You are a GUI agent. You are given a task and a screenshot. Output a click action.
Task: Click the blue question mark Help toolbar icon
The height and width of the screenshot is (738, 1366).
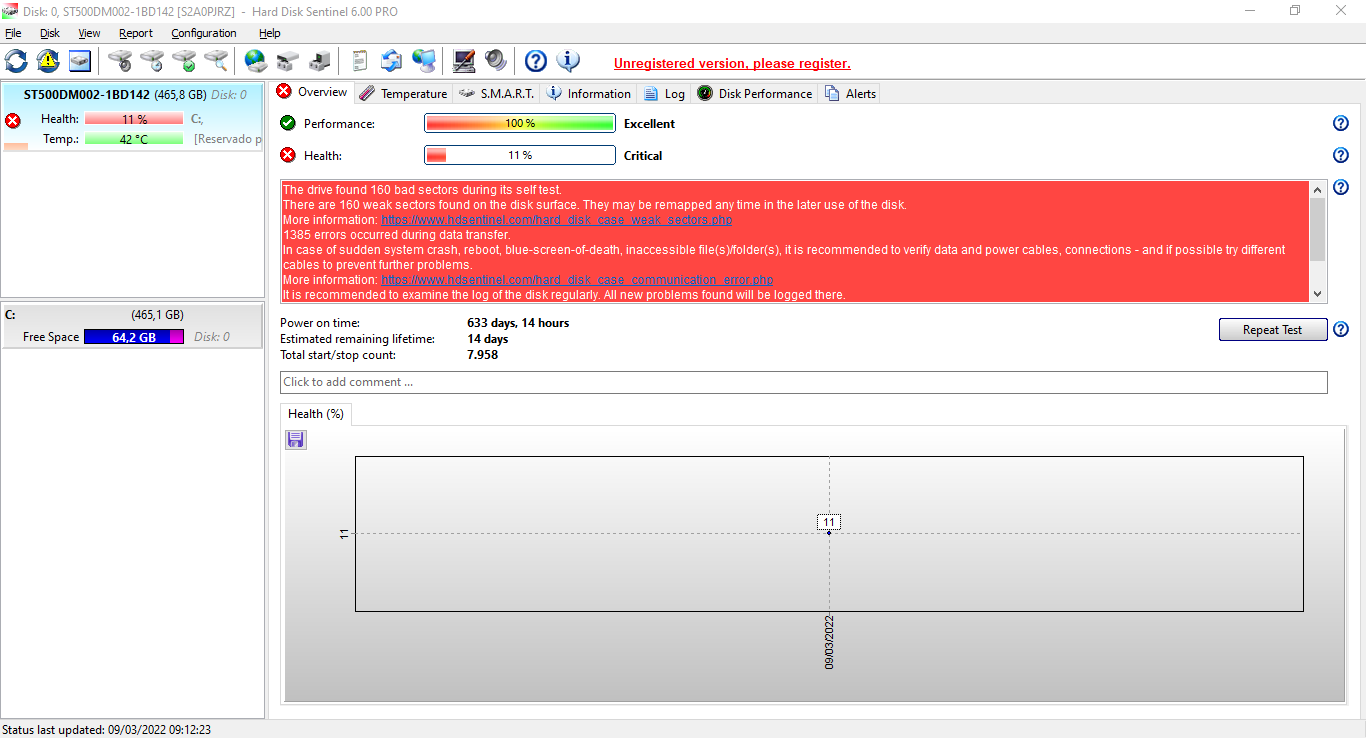point(536,61)
